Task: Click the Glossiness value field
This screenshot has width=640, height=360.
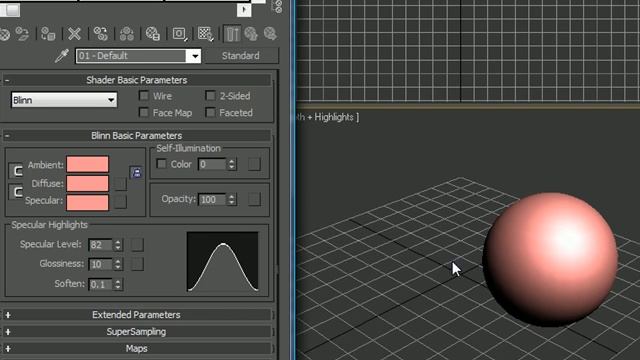Action: coord(100,264)
